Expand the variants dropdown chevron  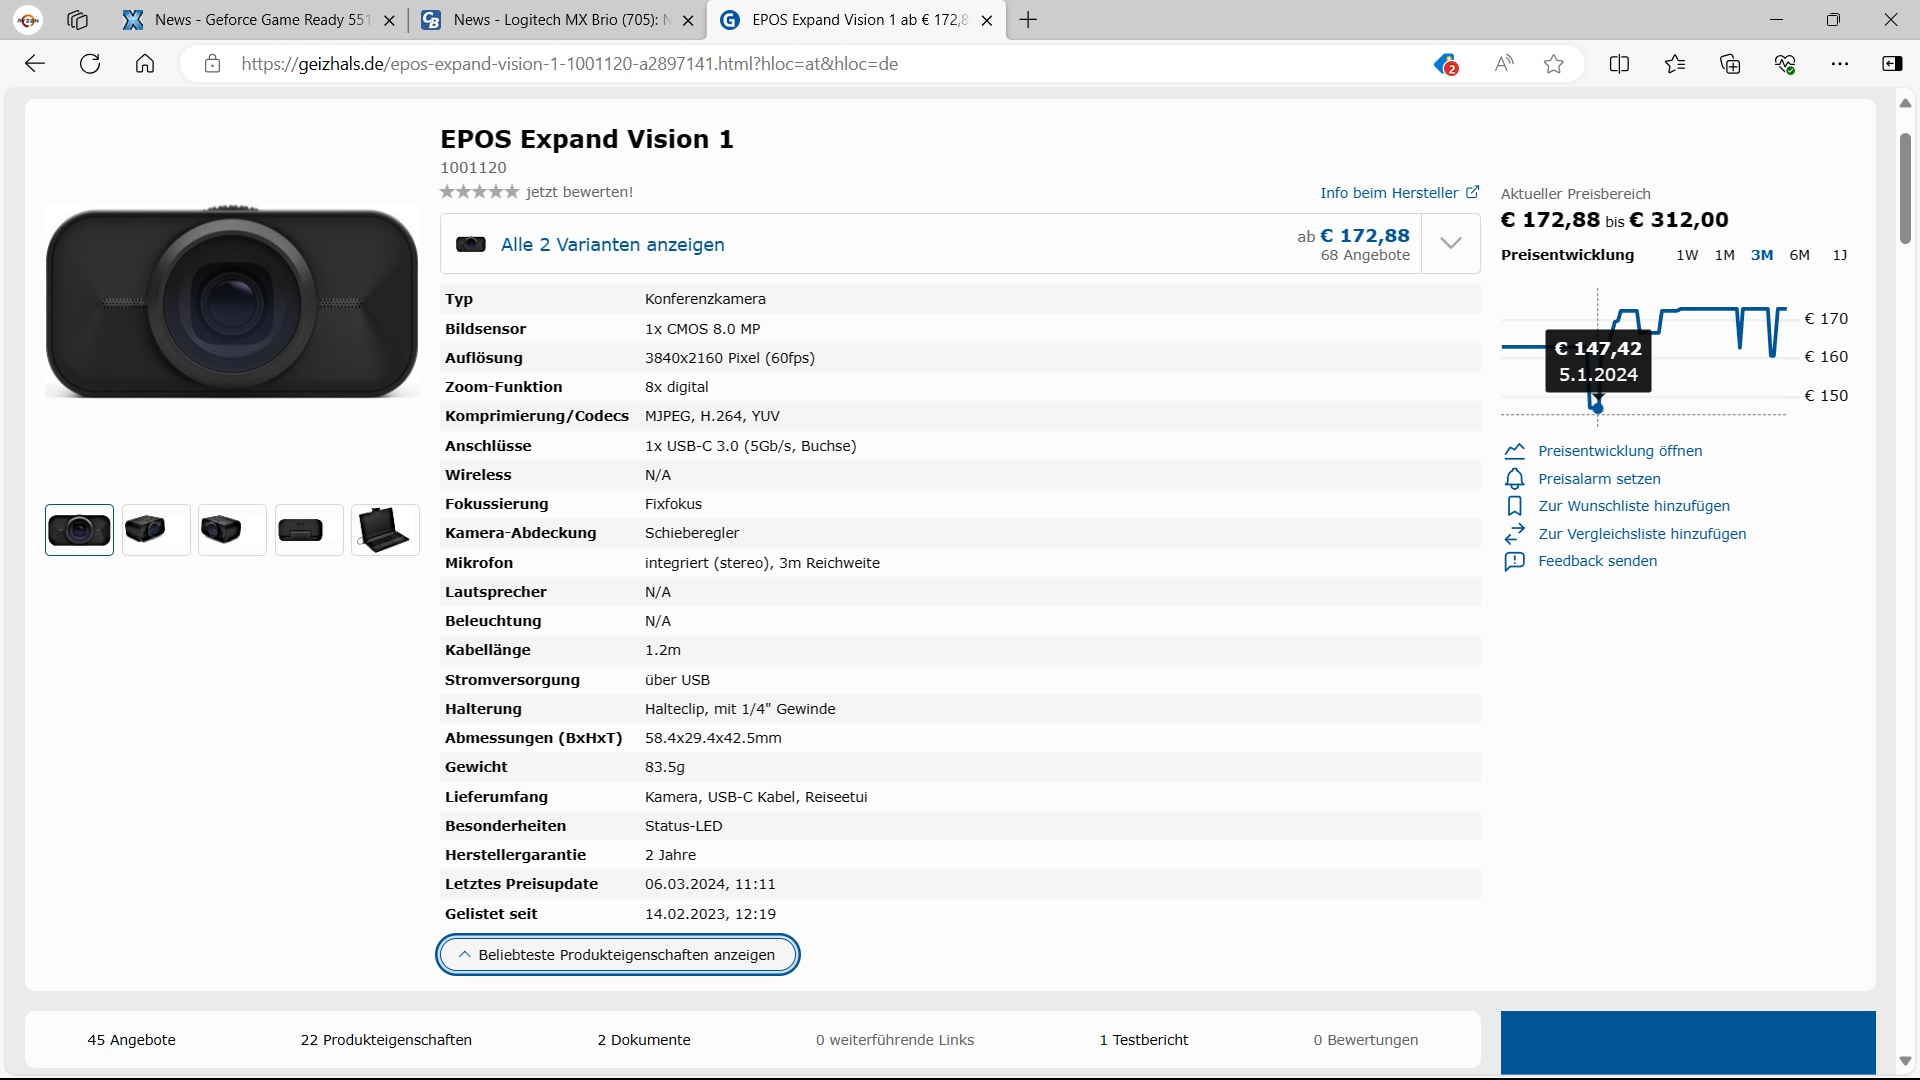1450,243
